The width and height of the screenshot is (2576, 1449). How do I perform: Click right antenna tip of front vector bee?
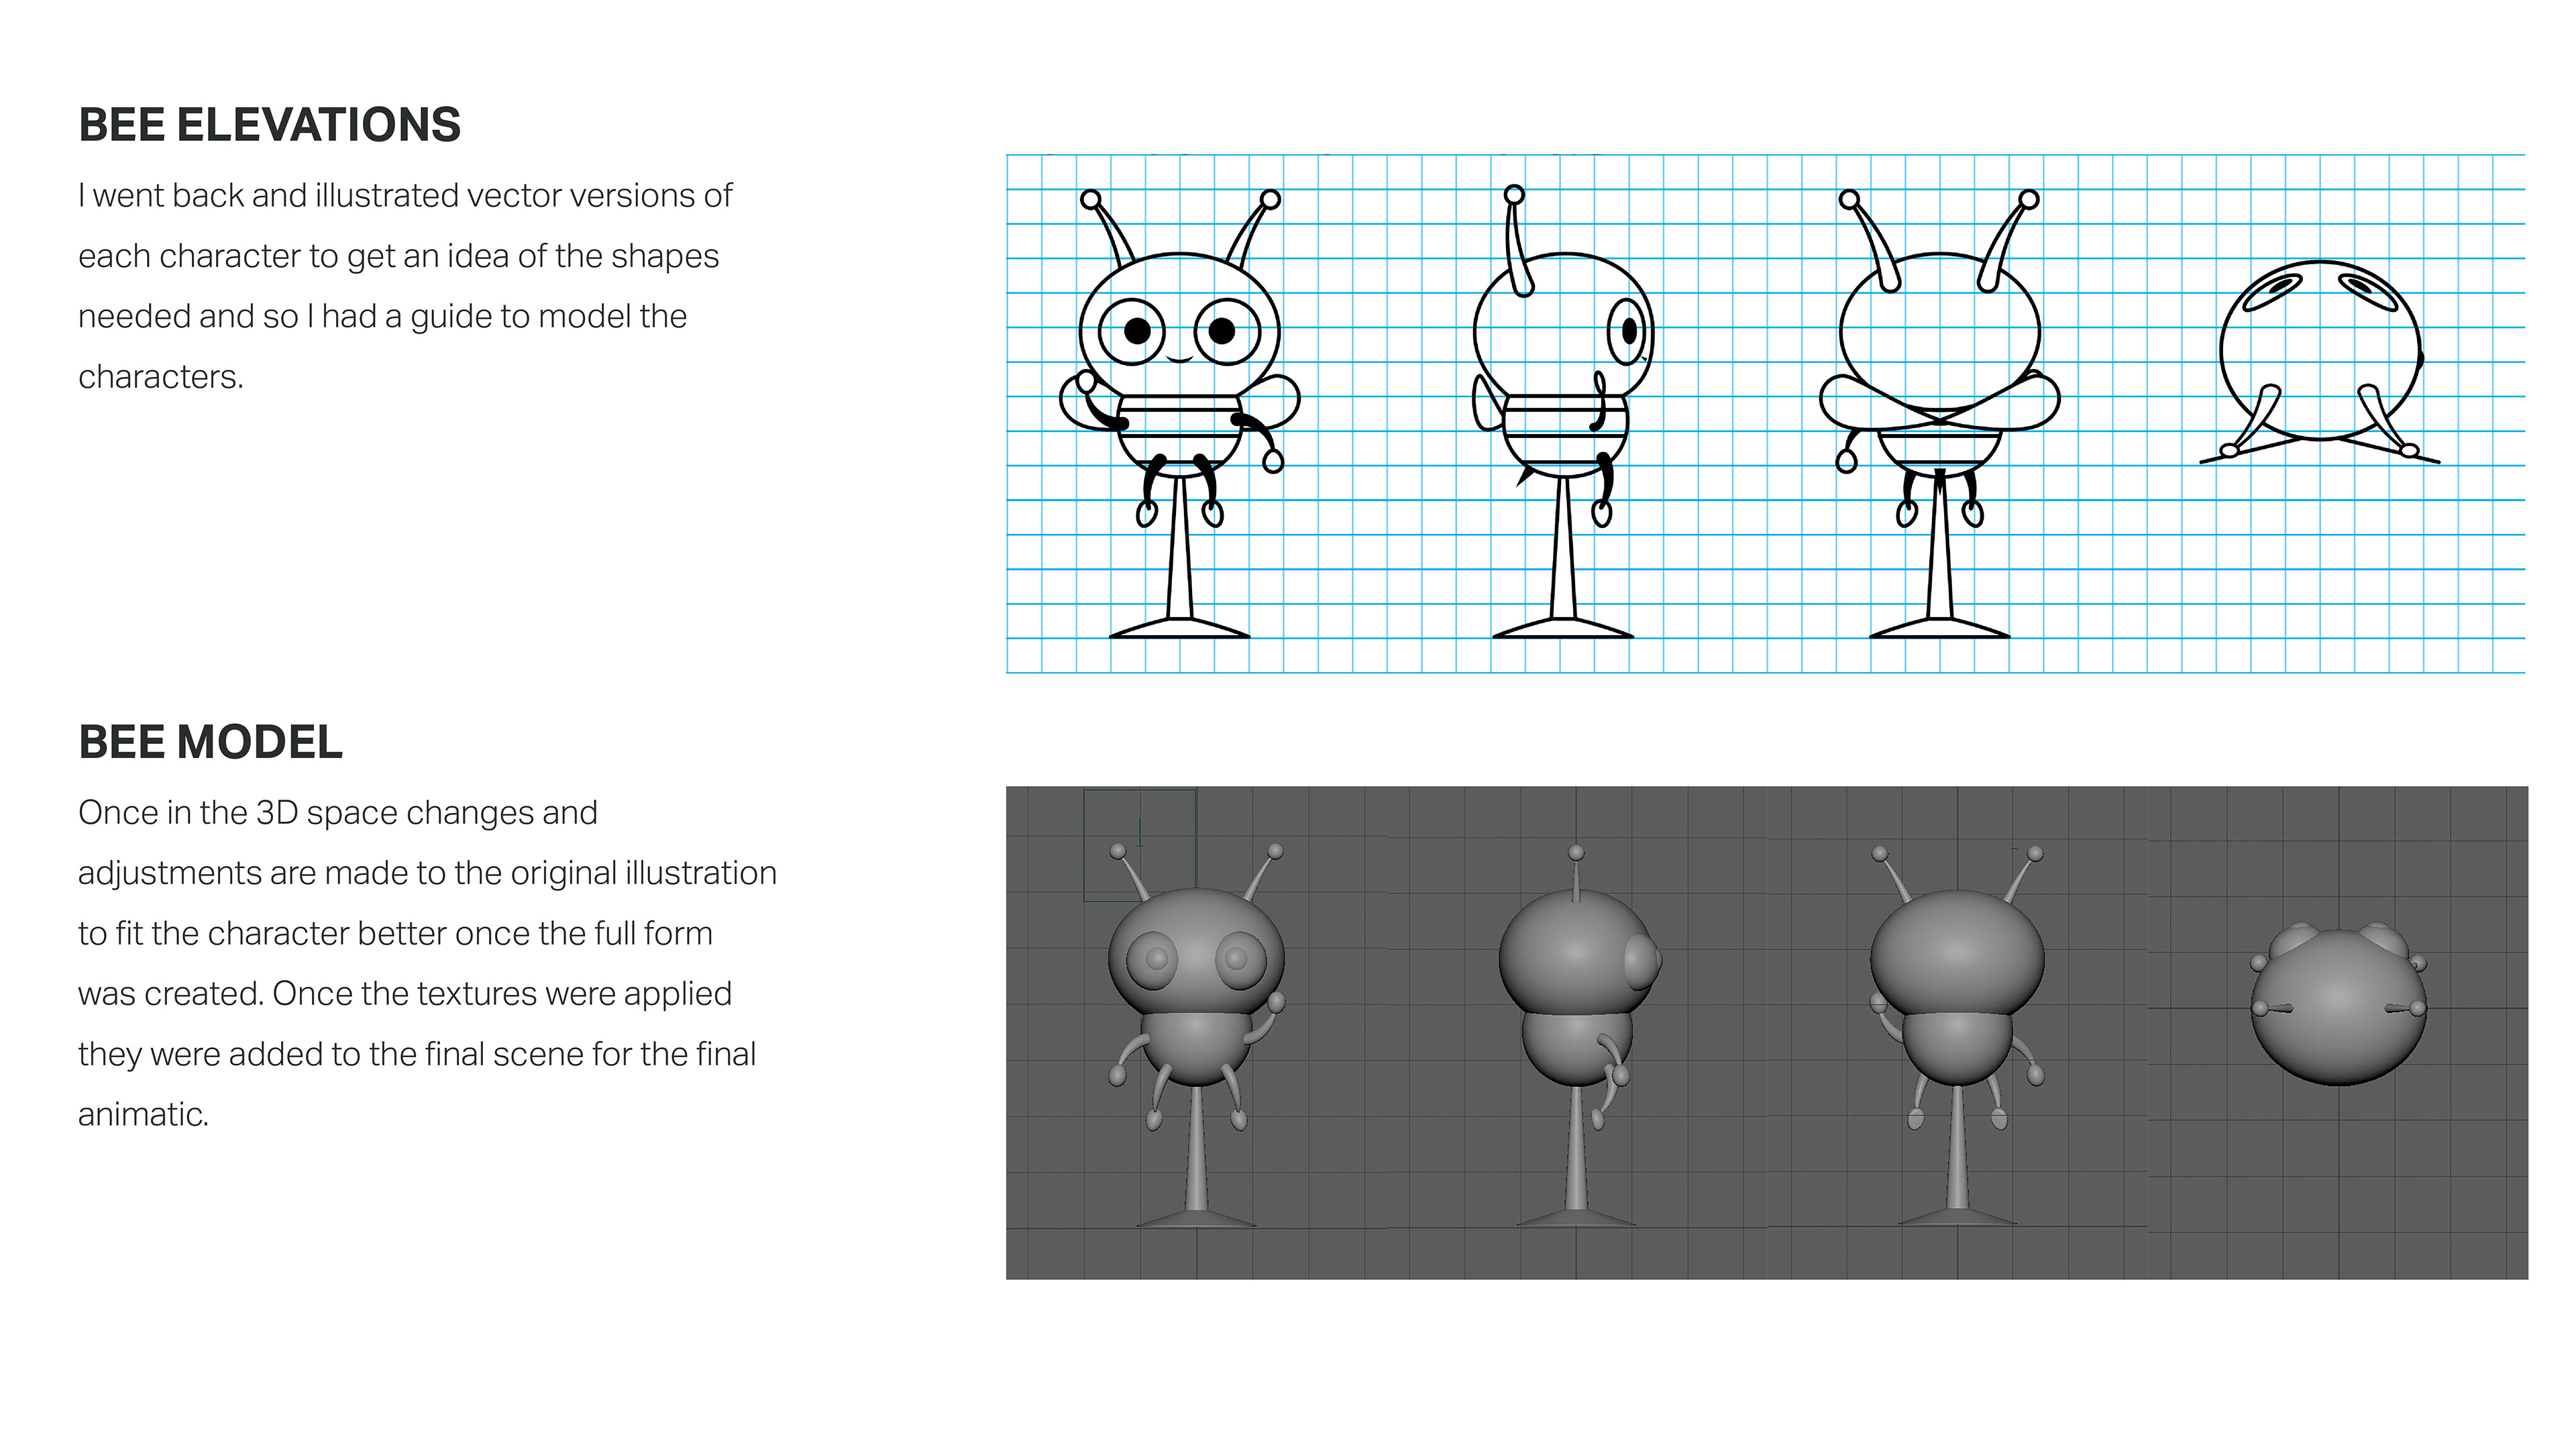click(1270, 199)
